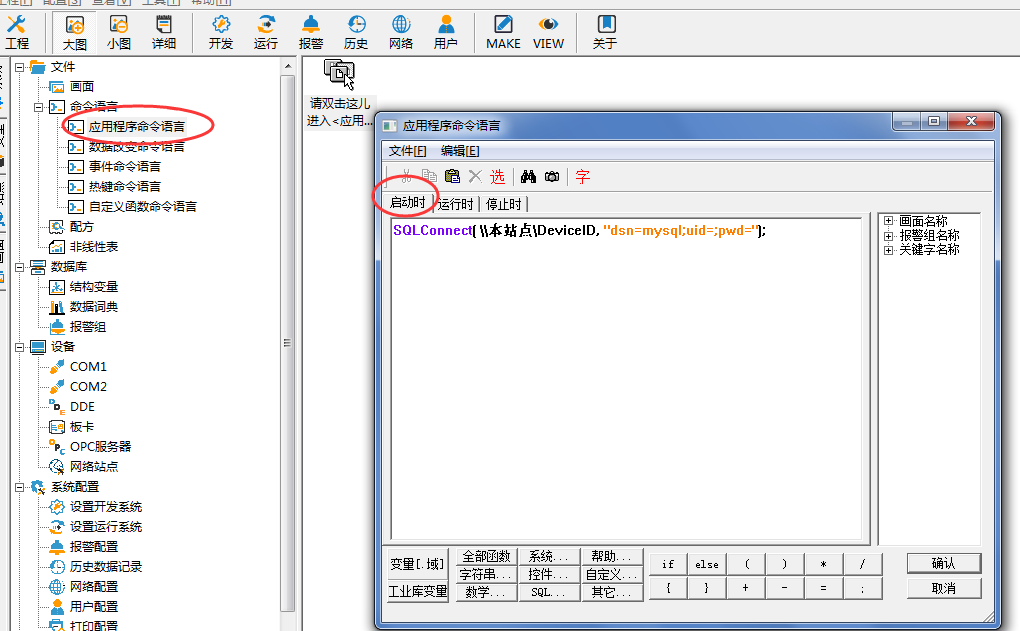The width and height of the screenshot is (1020, 631).
Task: Open 关于 about toolbar icon
Action: pos(605,33)
